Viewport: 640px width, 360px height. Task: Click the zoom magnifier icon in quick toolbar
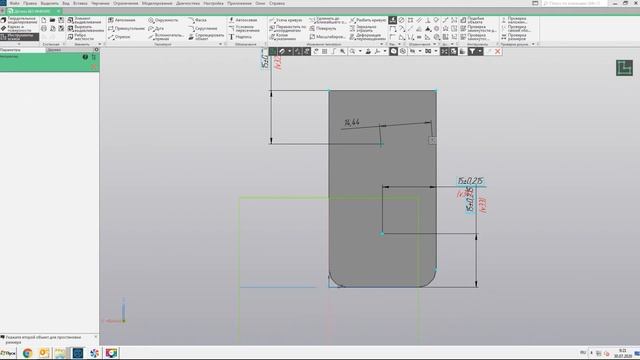pyautogui.click(x=352, y=51)
